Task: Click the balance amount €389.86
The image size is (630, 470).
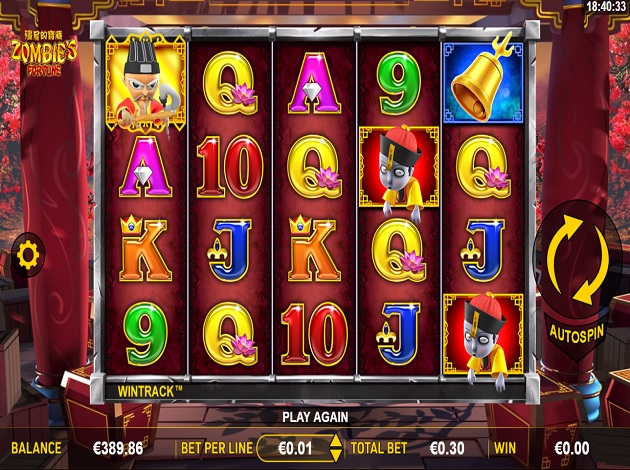Action: point(118,448)
